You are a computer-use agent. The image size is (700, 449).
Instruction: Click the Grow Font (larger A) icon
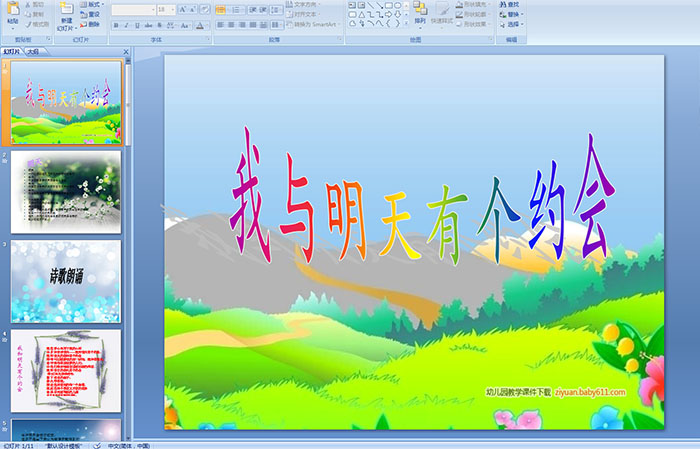[183, 9]
